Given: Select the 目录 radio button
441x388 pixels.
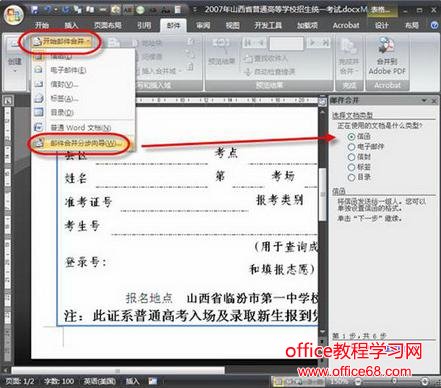Looking at the screenshot, I should click(351, 177).
